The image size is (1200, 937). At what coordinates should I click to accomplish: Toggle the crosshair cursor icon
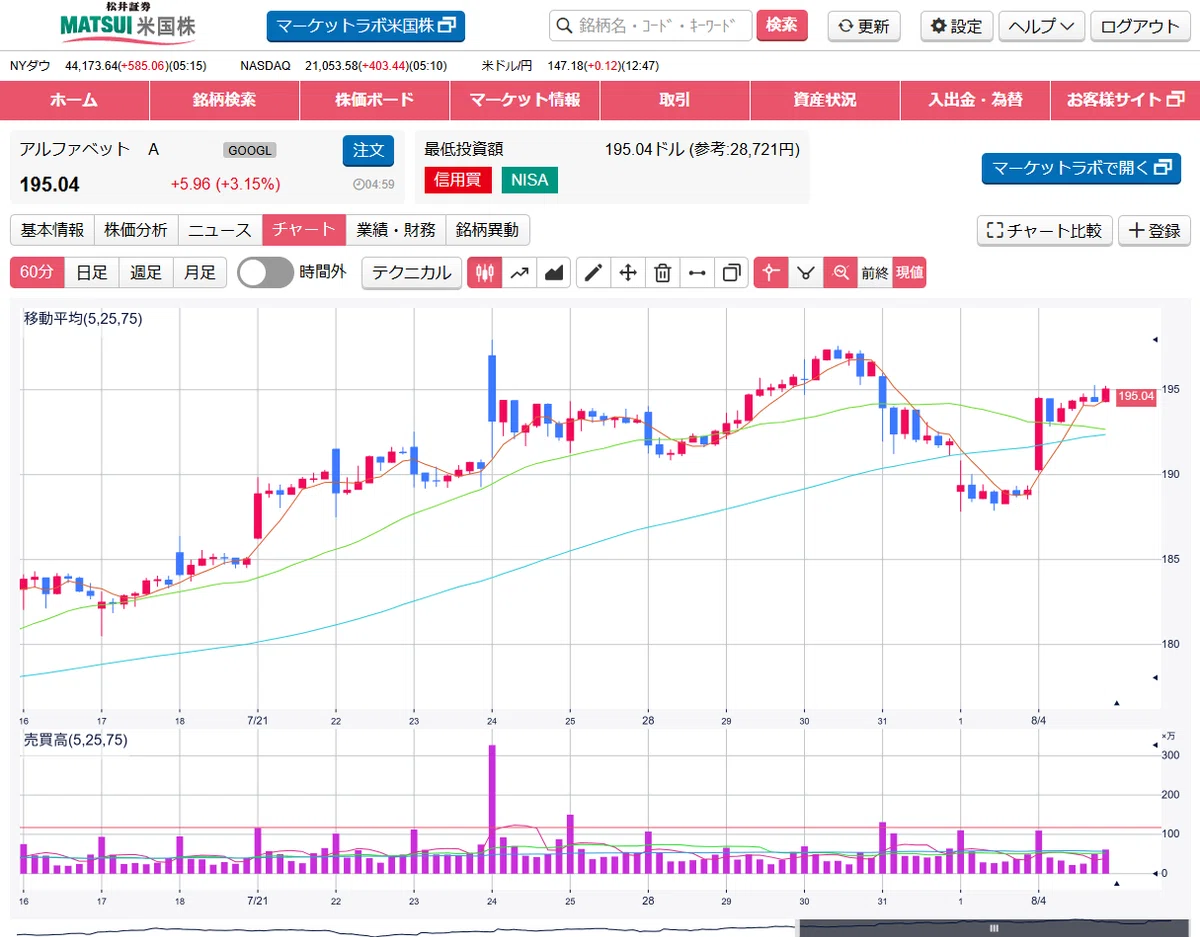[x=771, y=272]
